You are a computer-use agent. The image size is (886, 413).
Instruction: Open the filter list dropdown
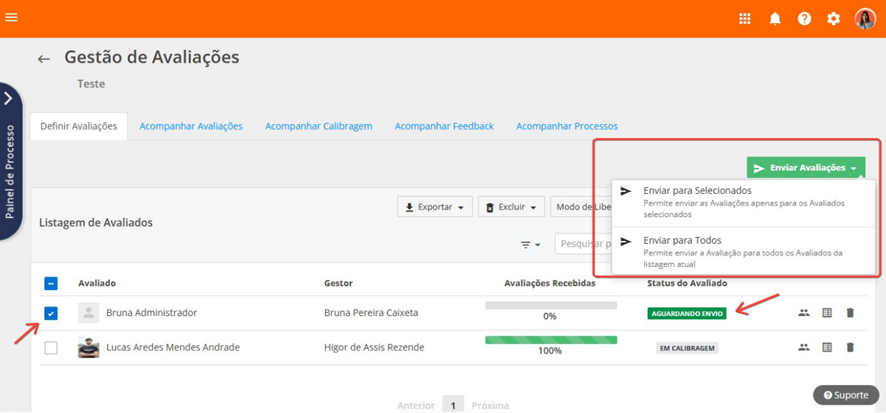pyautogui.click(x=530, y=244)
